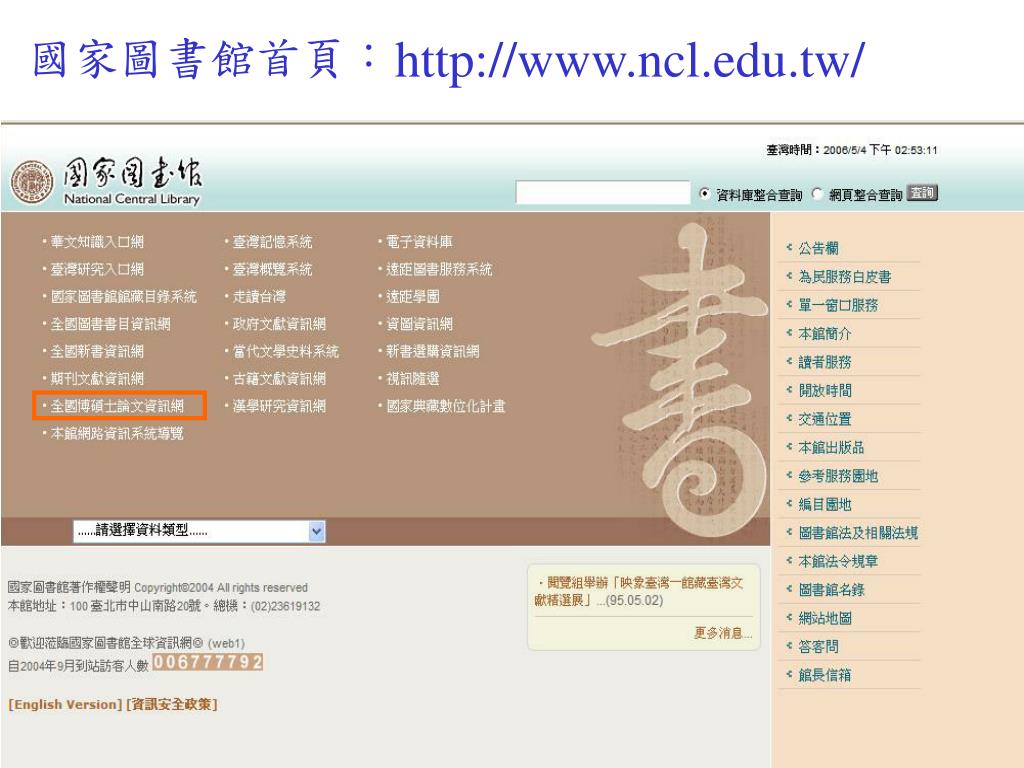Open 臺灣記憶系統 link
Screen dimensions: 1024x768
click(272, 242)
